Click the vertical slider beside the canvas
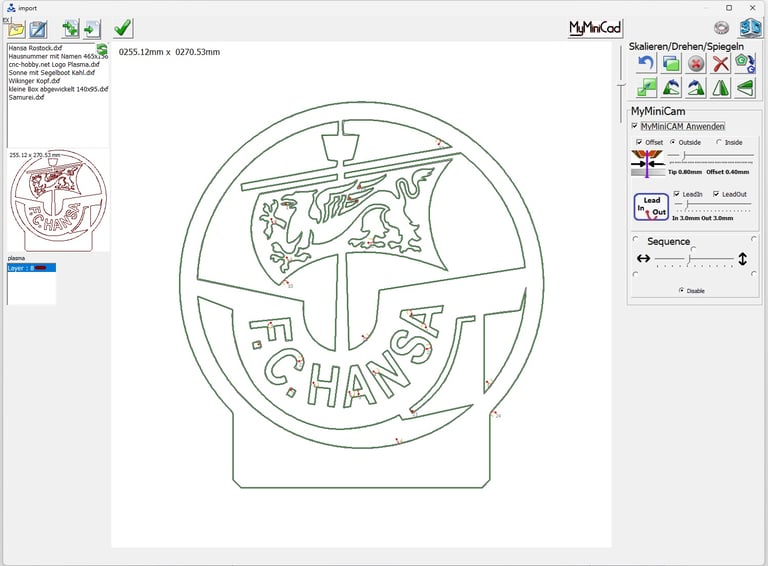Screen dimensions: 768x566 pyautogui.click(x=621, y=83)
